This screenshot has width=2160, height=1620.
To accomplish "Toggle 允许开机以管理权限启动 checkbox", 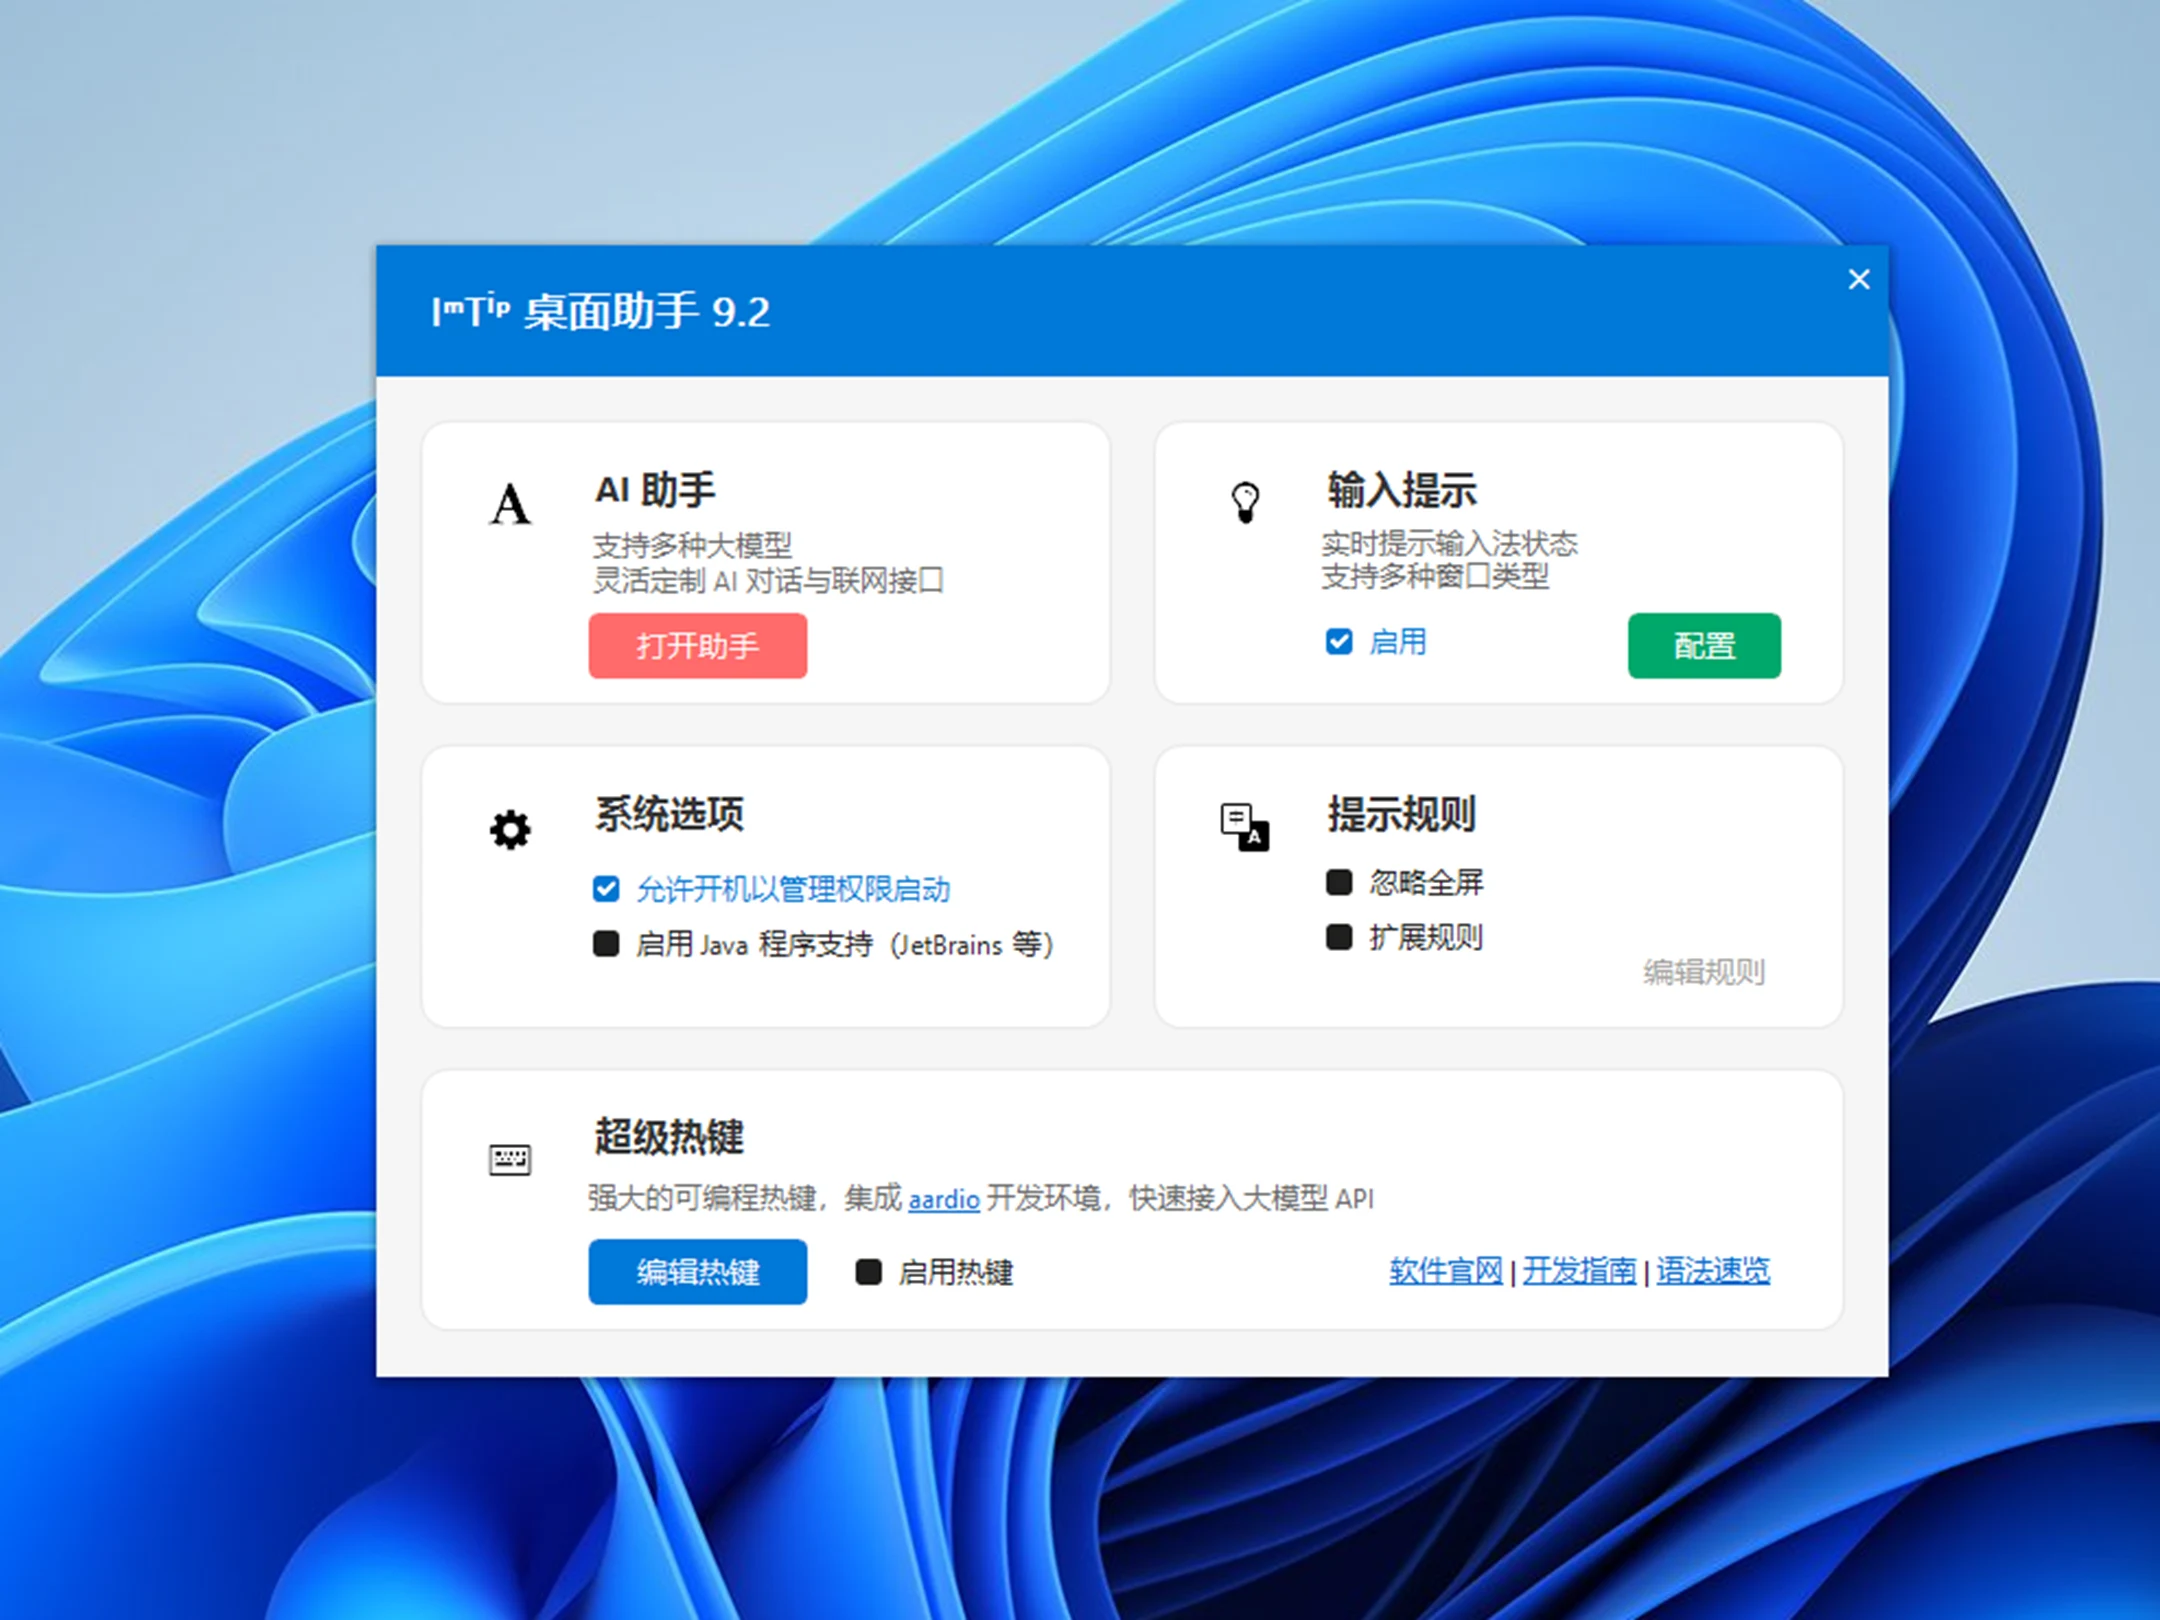I will (606, 889).
